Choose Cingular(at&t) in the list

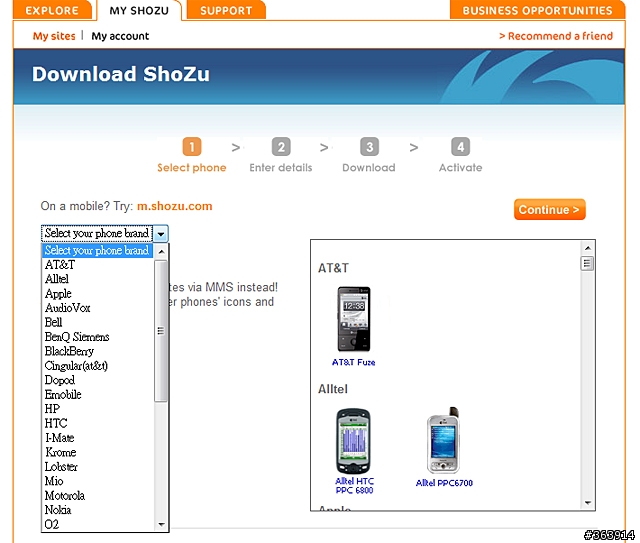[97, 366]
